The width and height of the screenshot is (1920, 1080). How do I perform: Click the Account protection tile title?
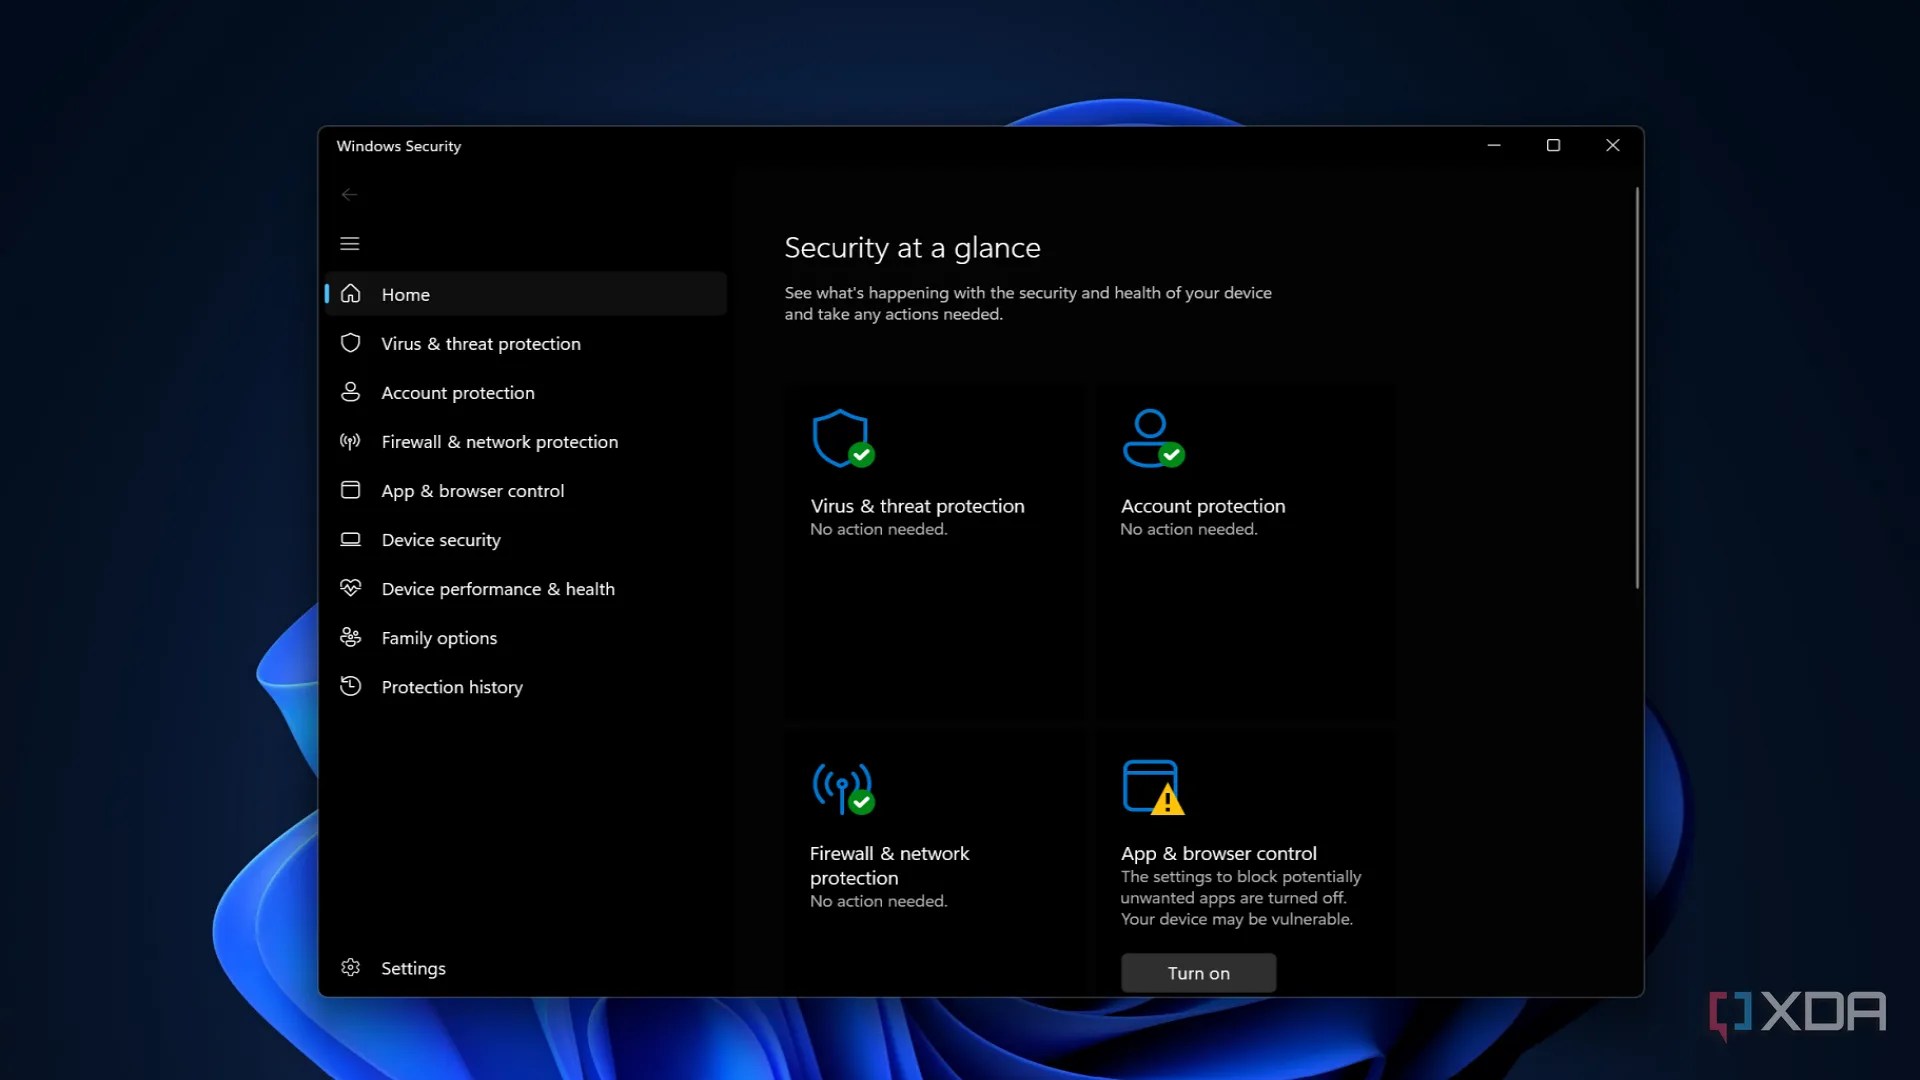(x=1202, y=506)
